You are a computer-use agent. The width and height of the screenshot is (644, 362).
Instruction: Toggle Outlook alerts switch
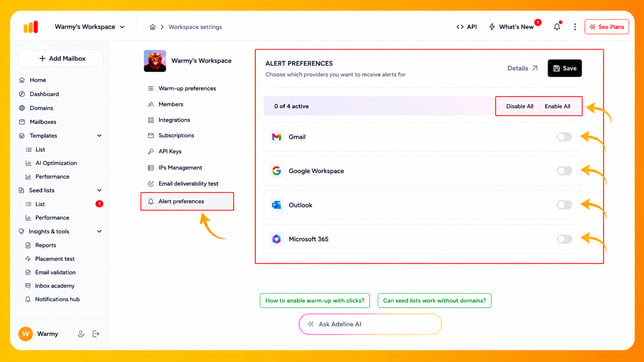pyautogui.click(x=564, y=205)
